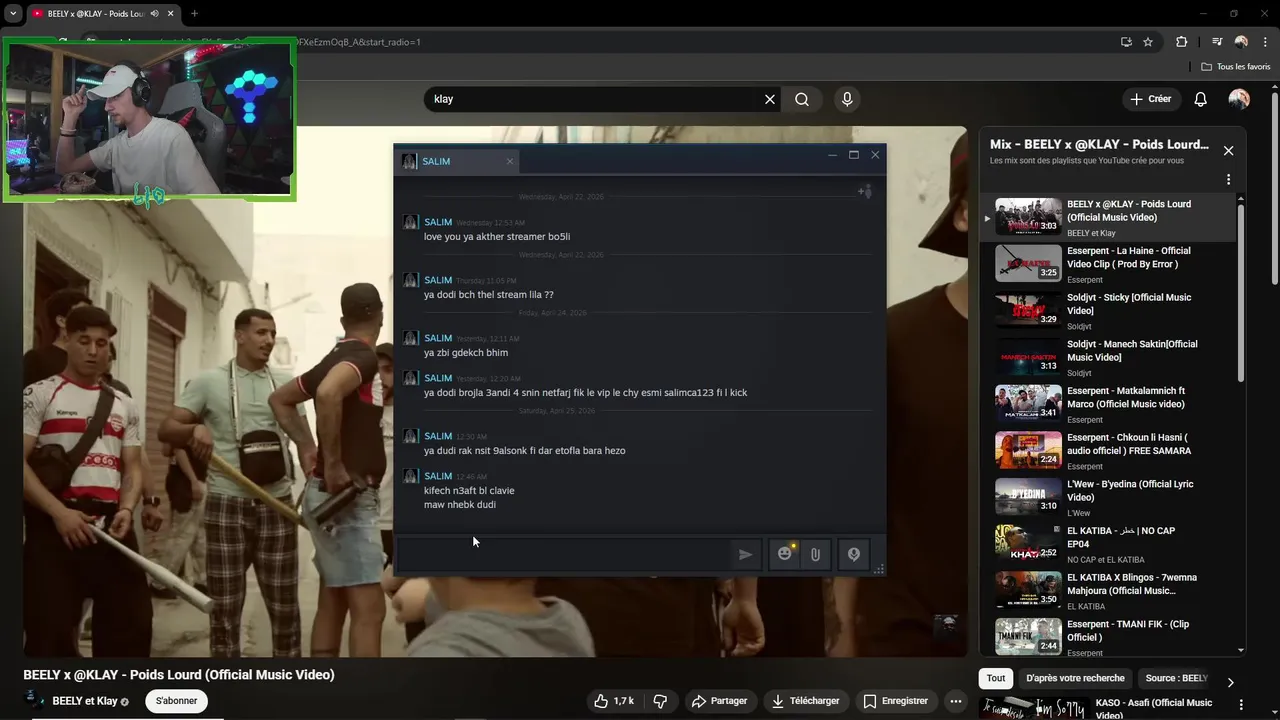Open the media controls icon in toolbar
Viewport: 1280px width, 720px height.
coord(1217,42)
